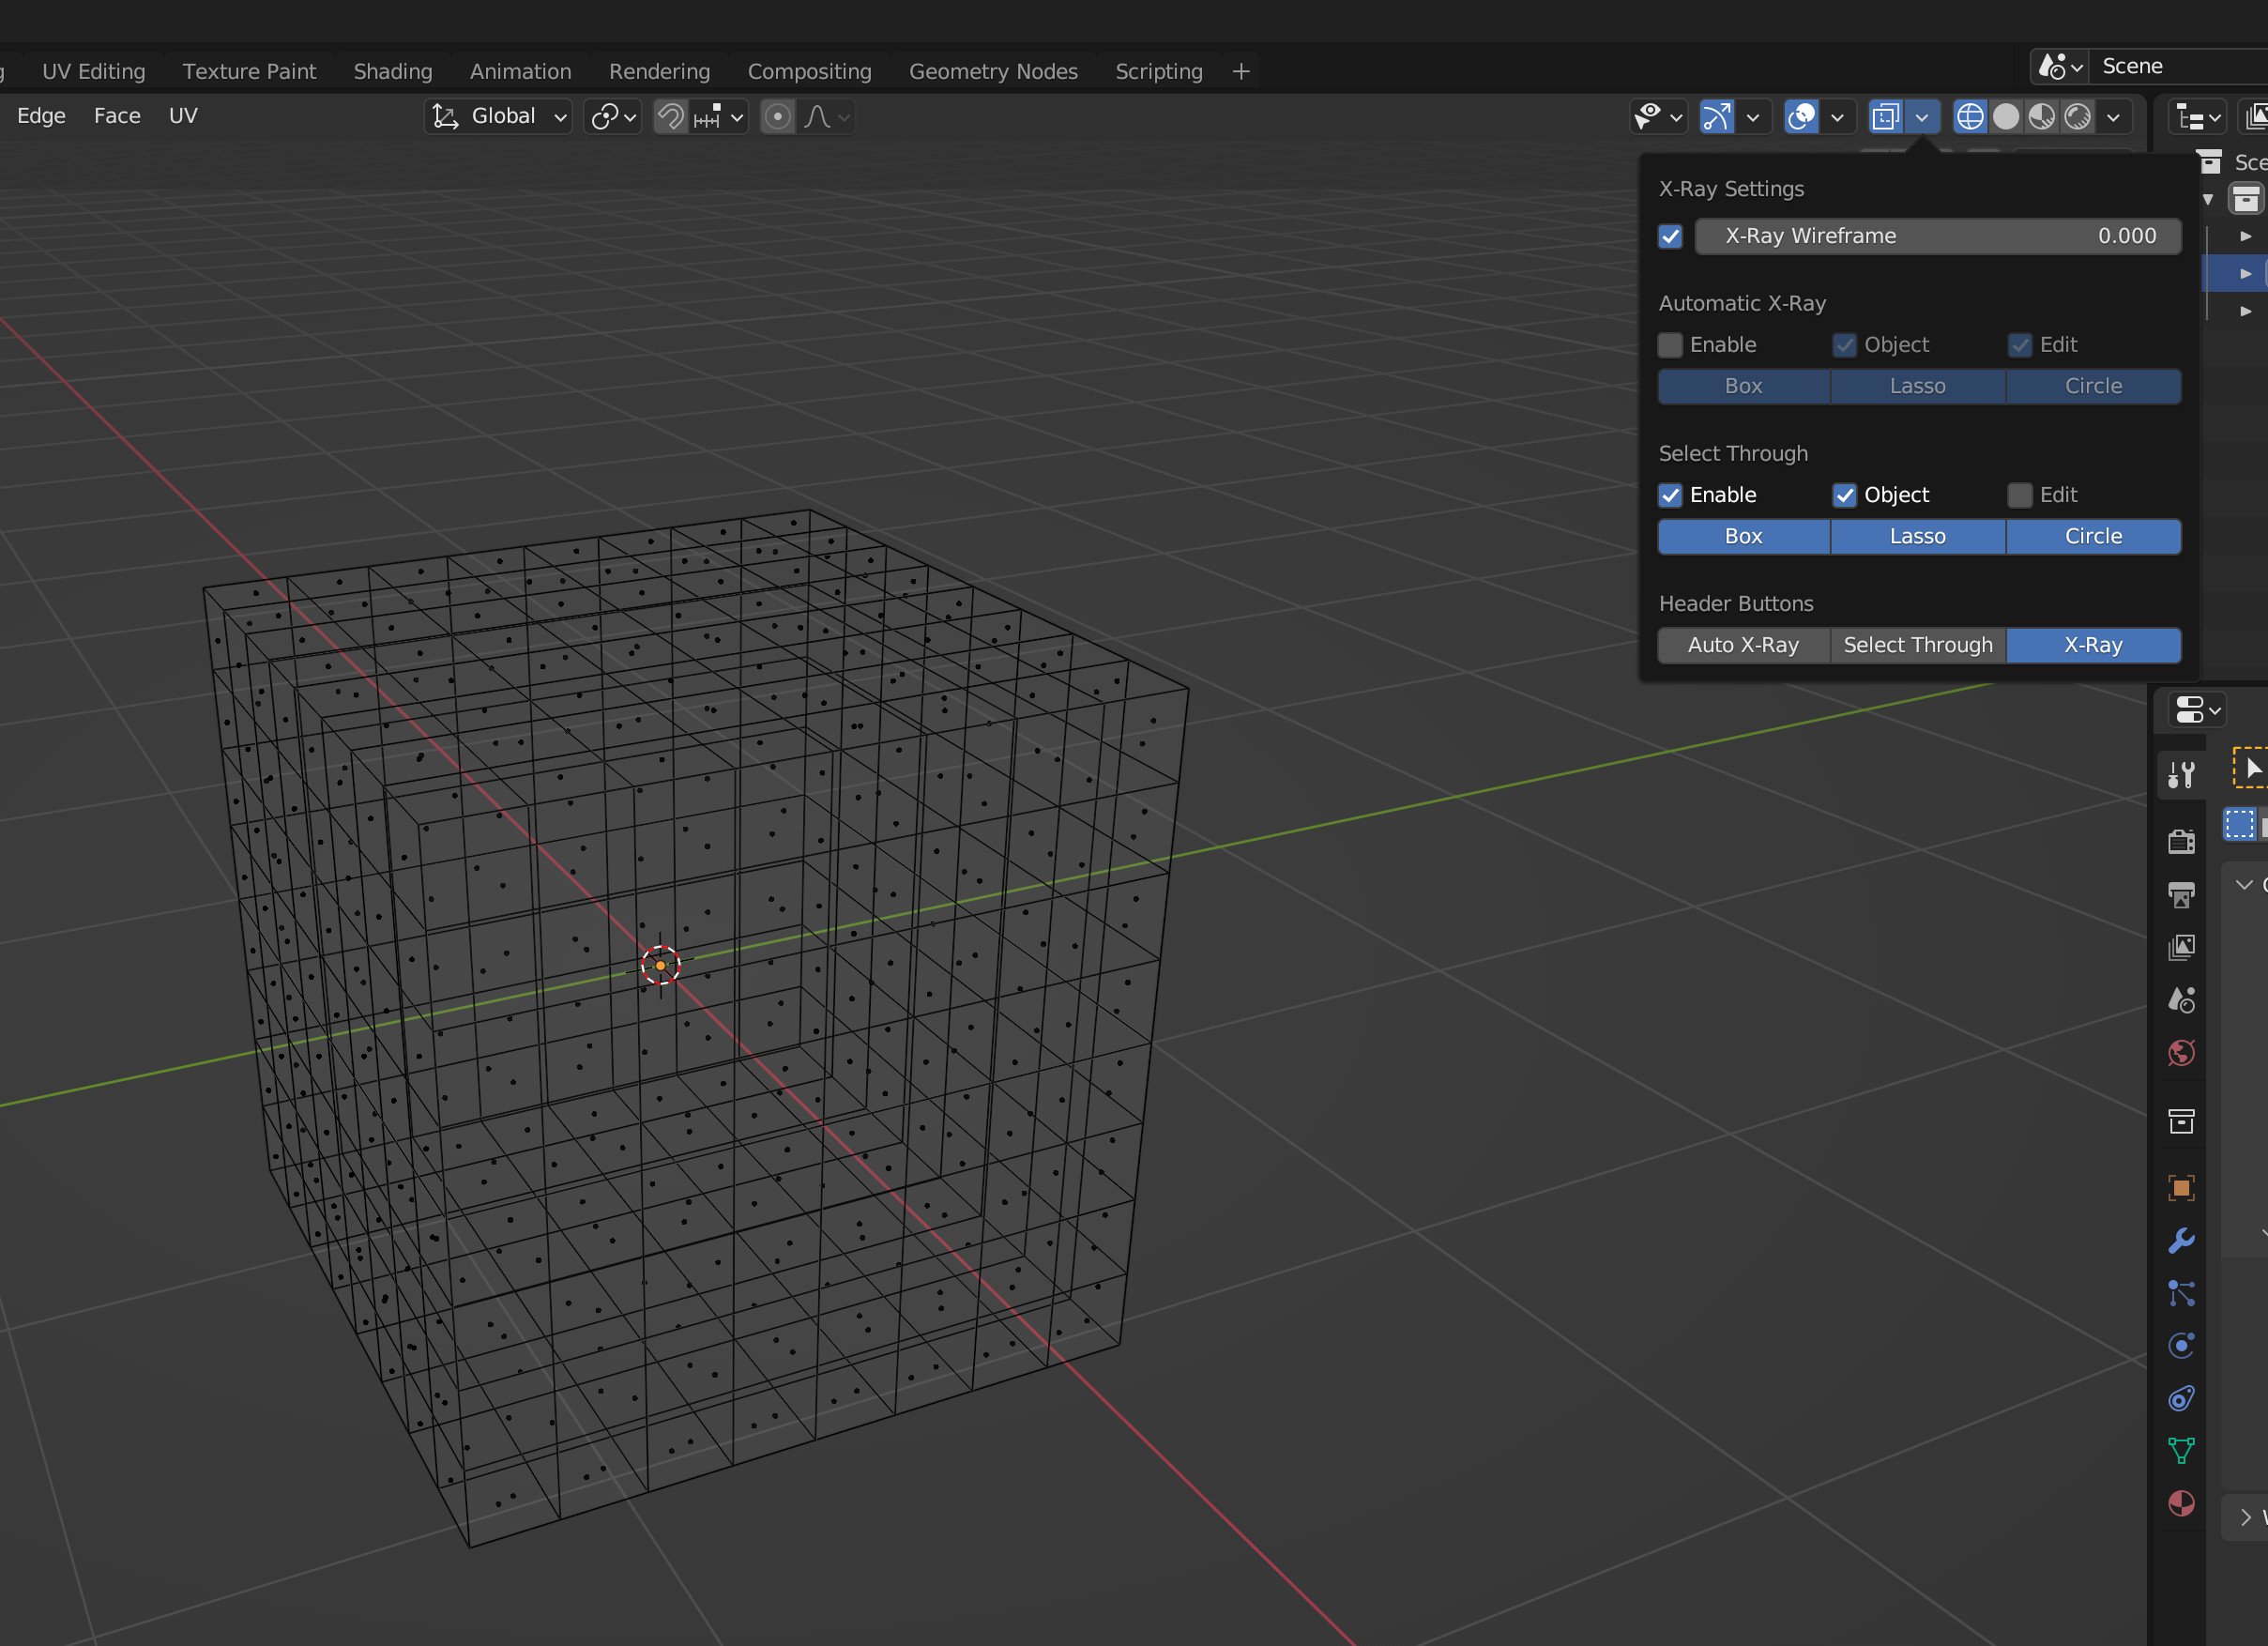Image resolution: width=2268 pixels, height=1646 pixels.
Task: Switch to Geometry Nodes workspace tab
Action: [992, 71]
